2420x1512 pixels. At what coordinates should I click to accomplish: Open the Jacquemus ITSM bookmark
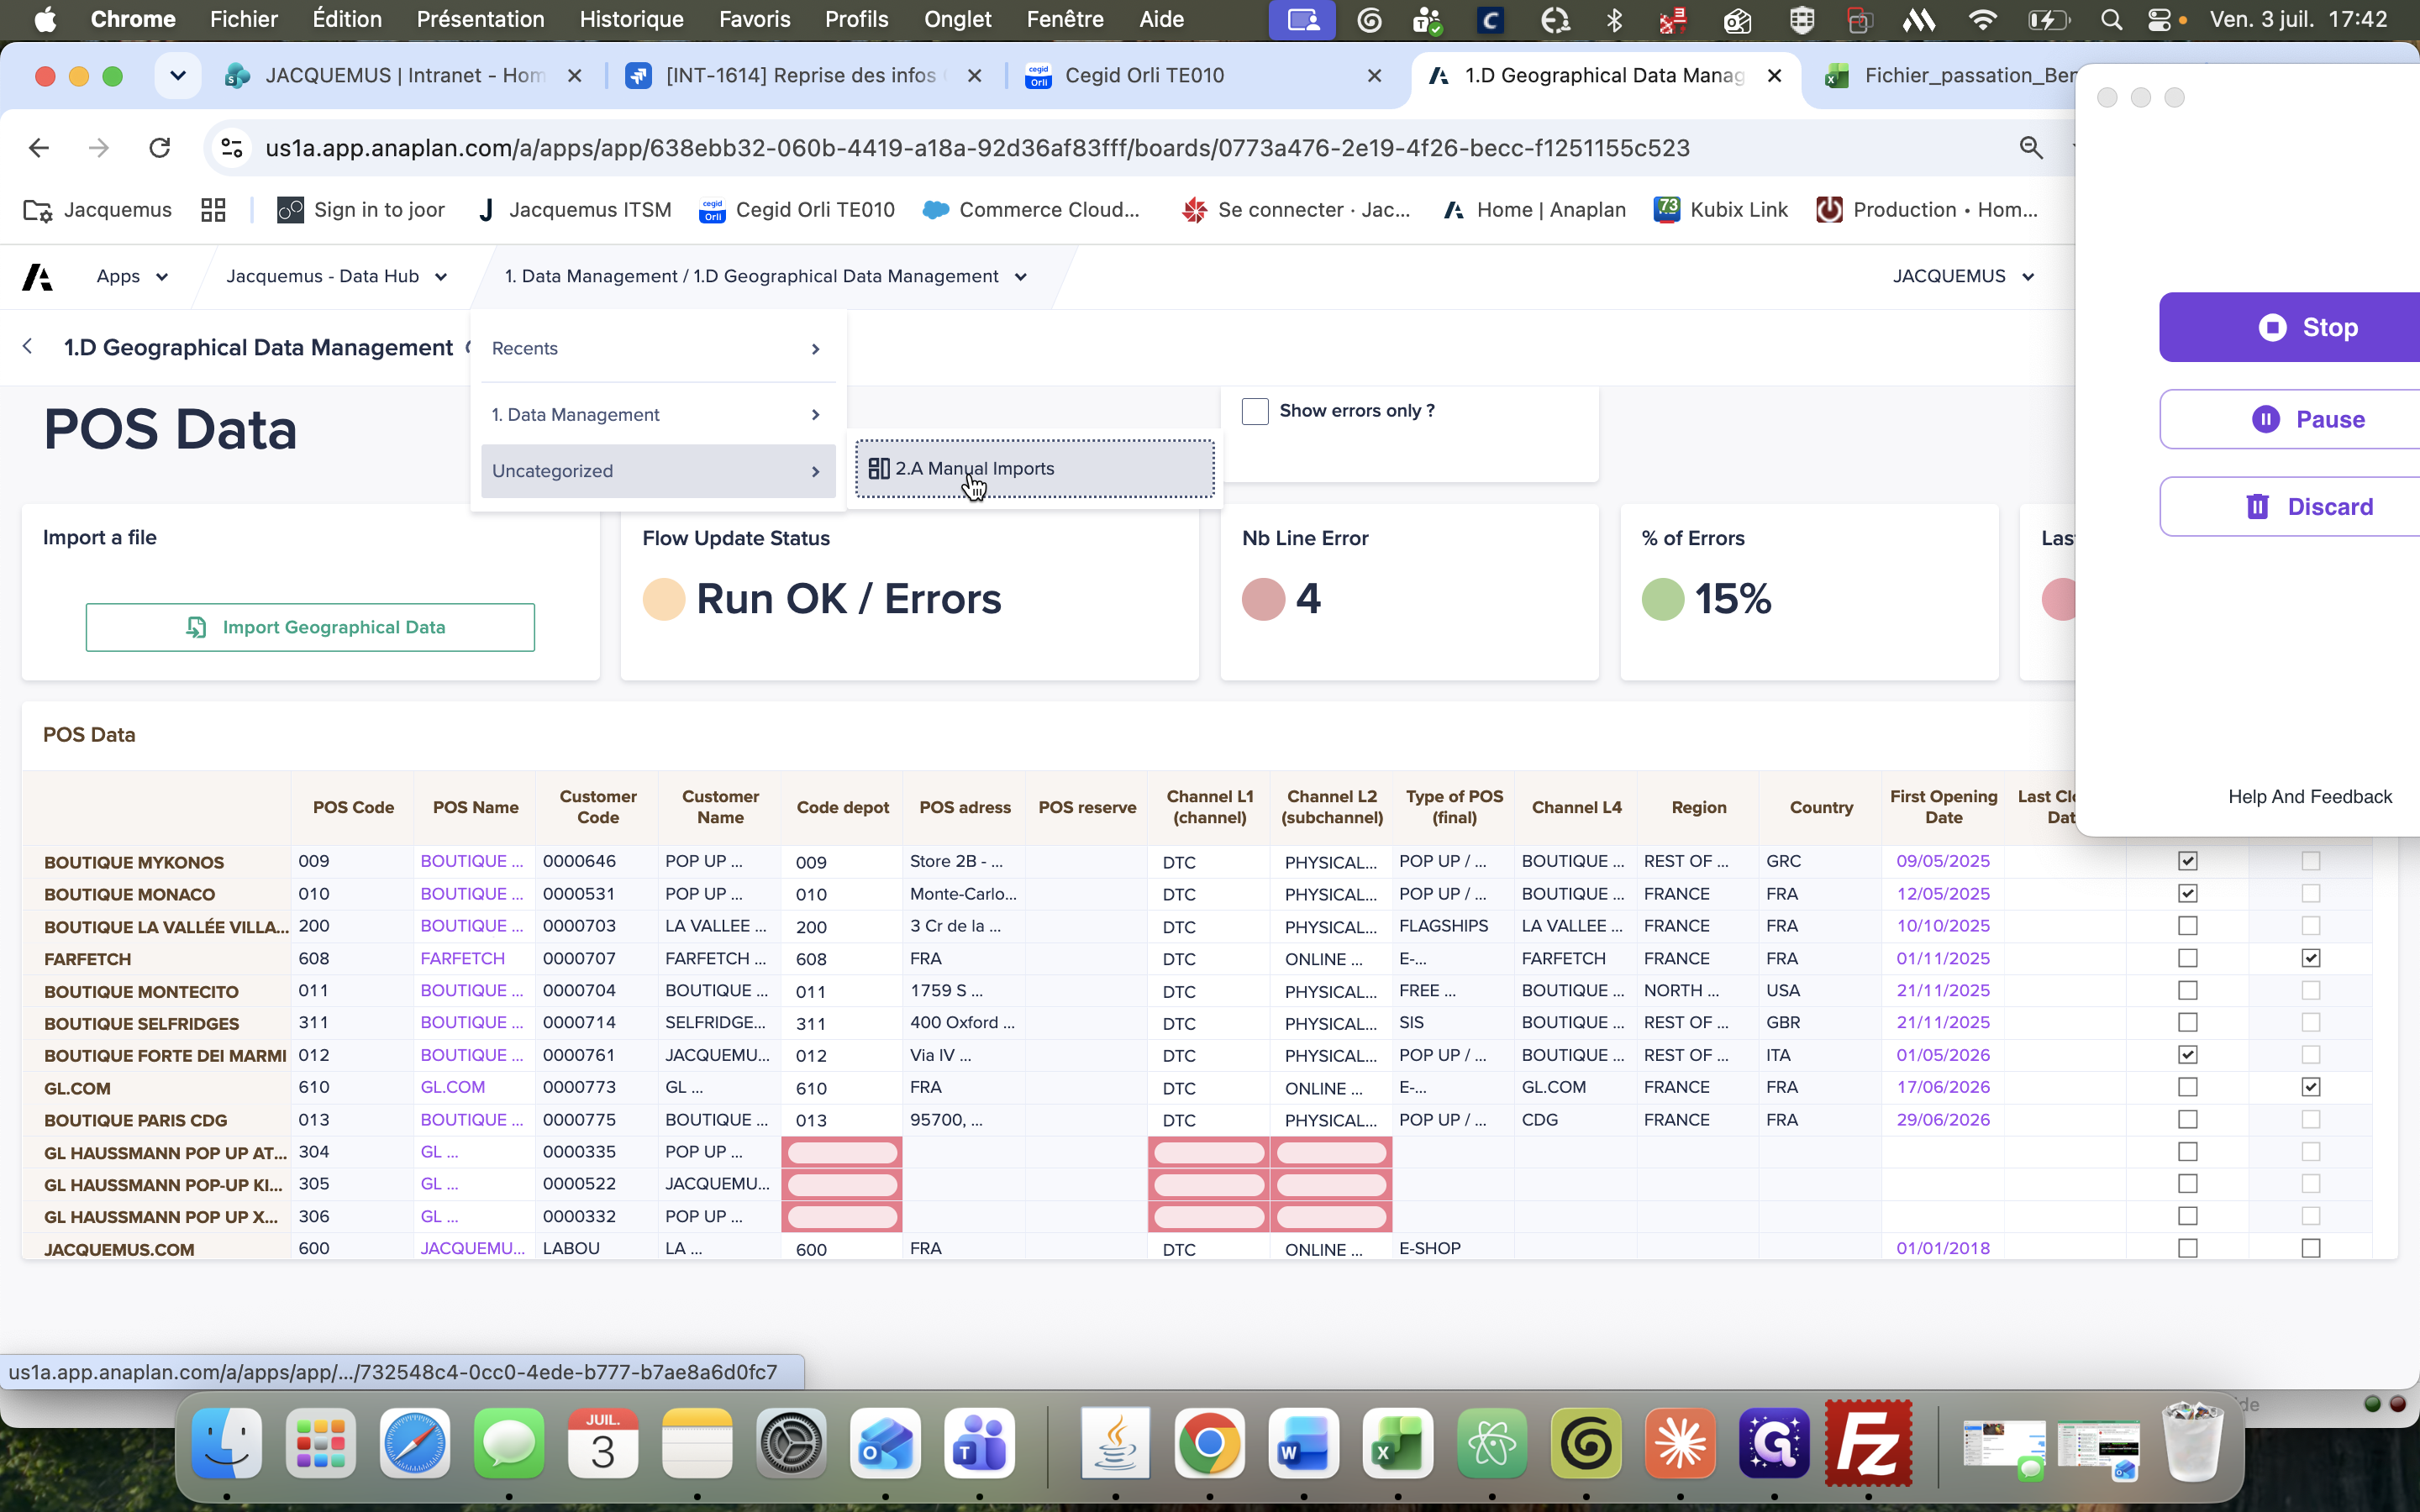click(x=573, y=210)
